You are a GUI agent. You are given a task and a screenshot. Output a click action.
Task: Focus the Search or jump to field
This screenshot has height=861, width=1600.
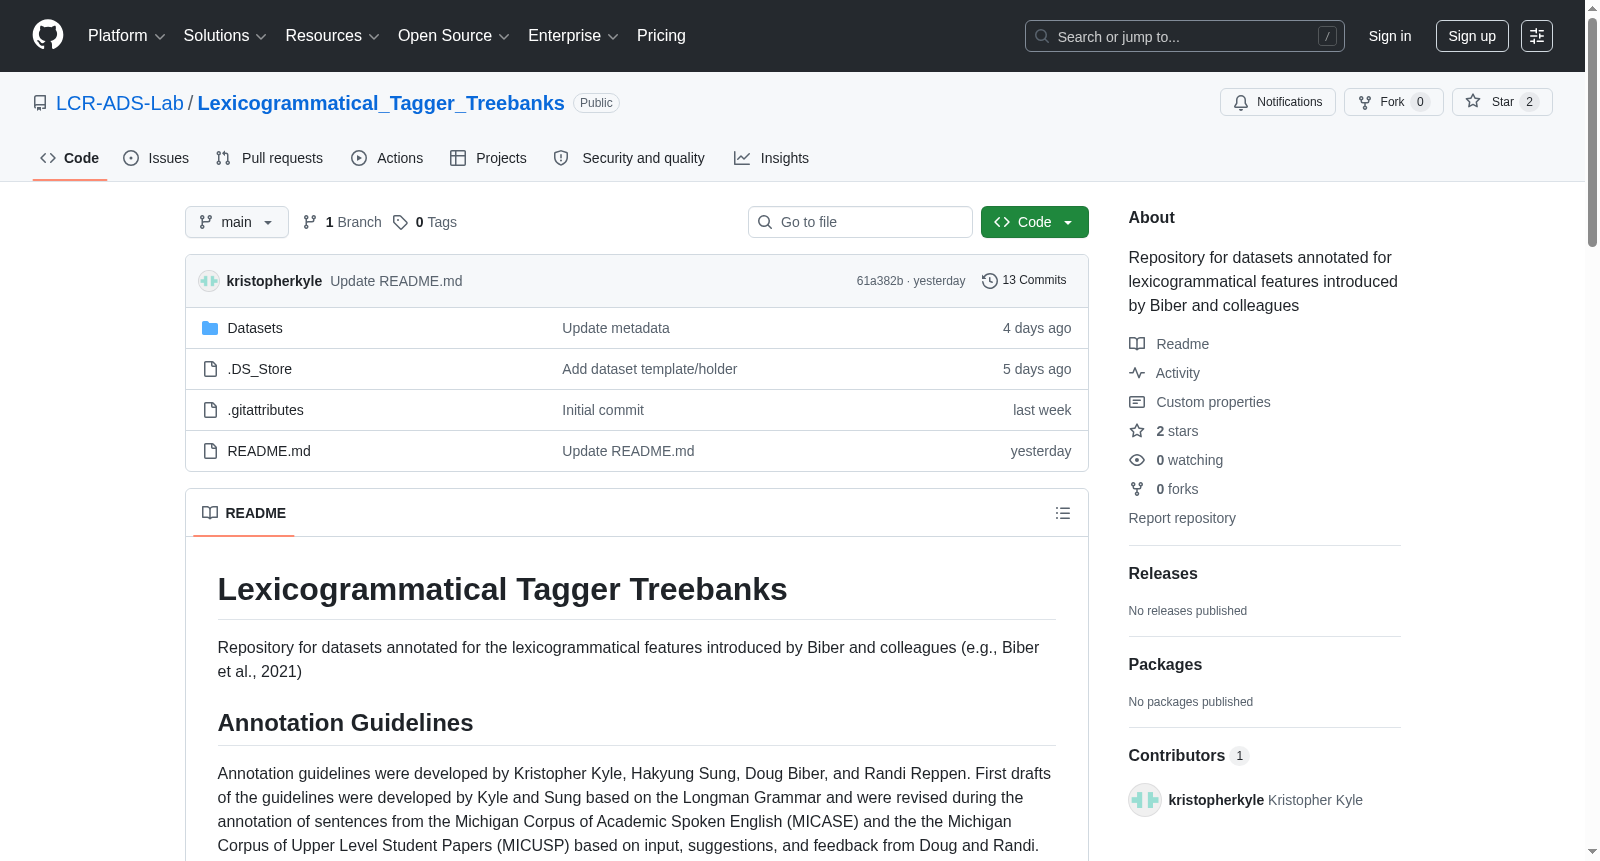(x=1185, y=36)
